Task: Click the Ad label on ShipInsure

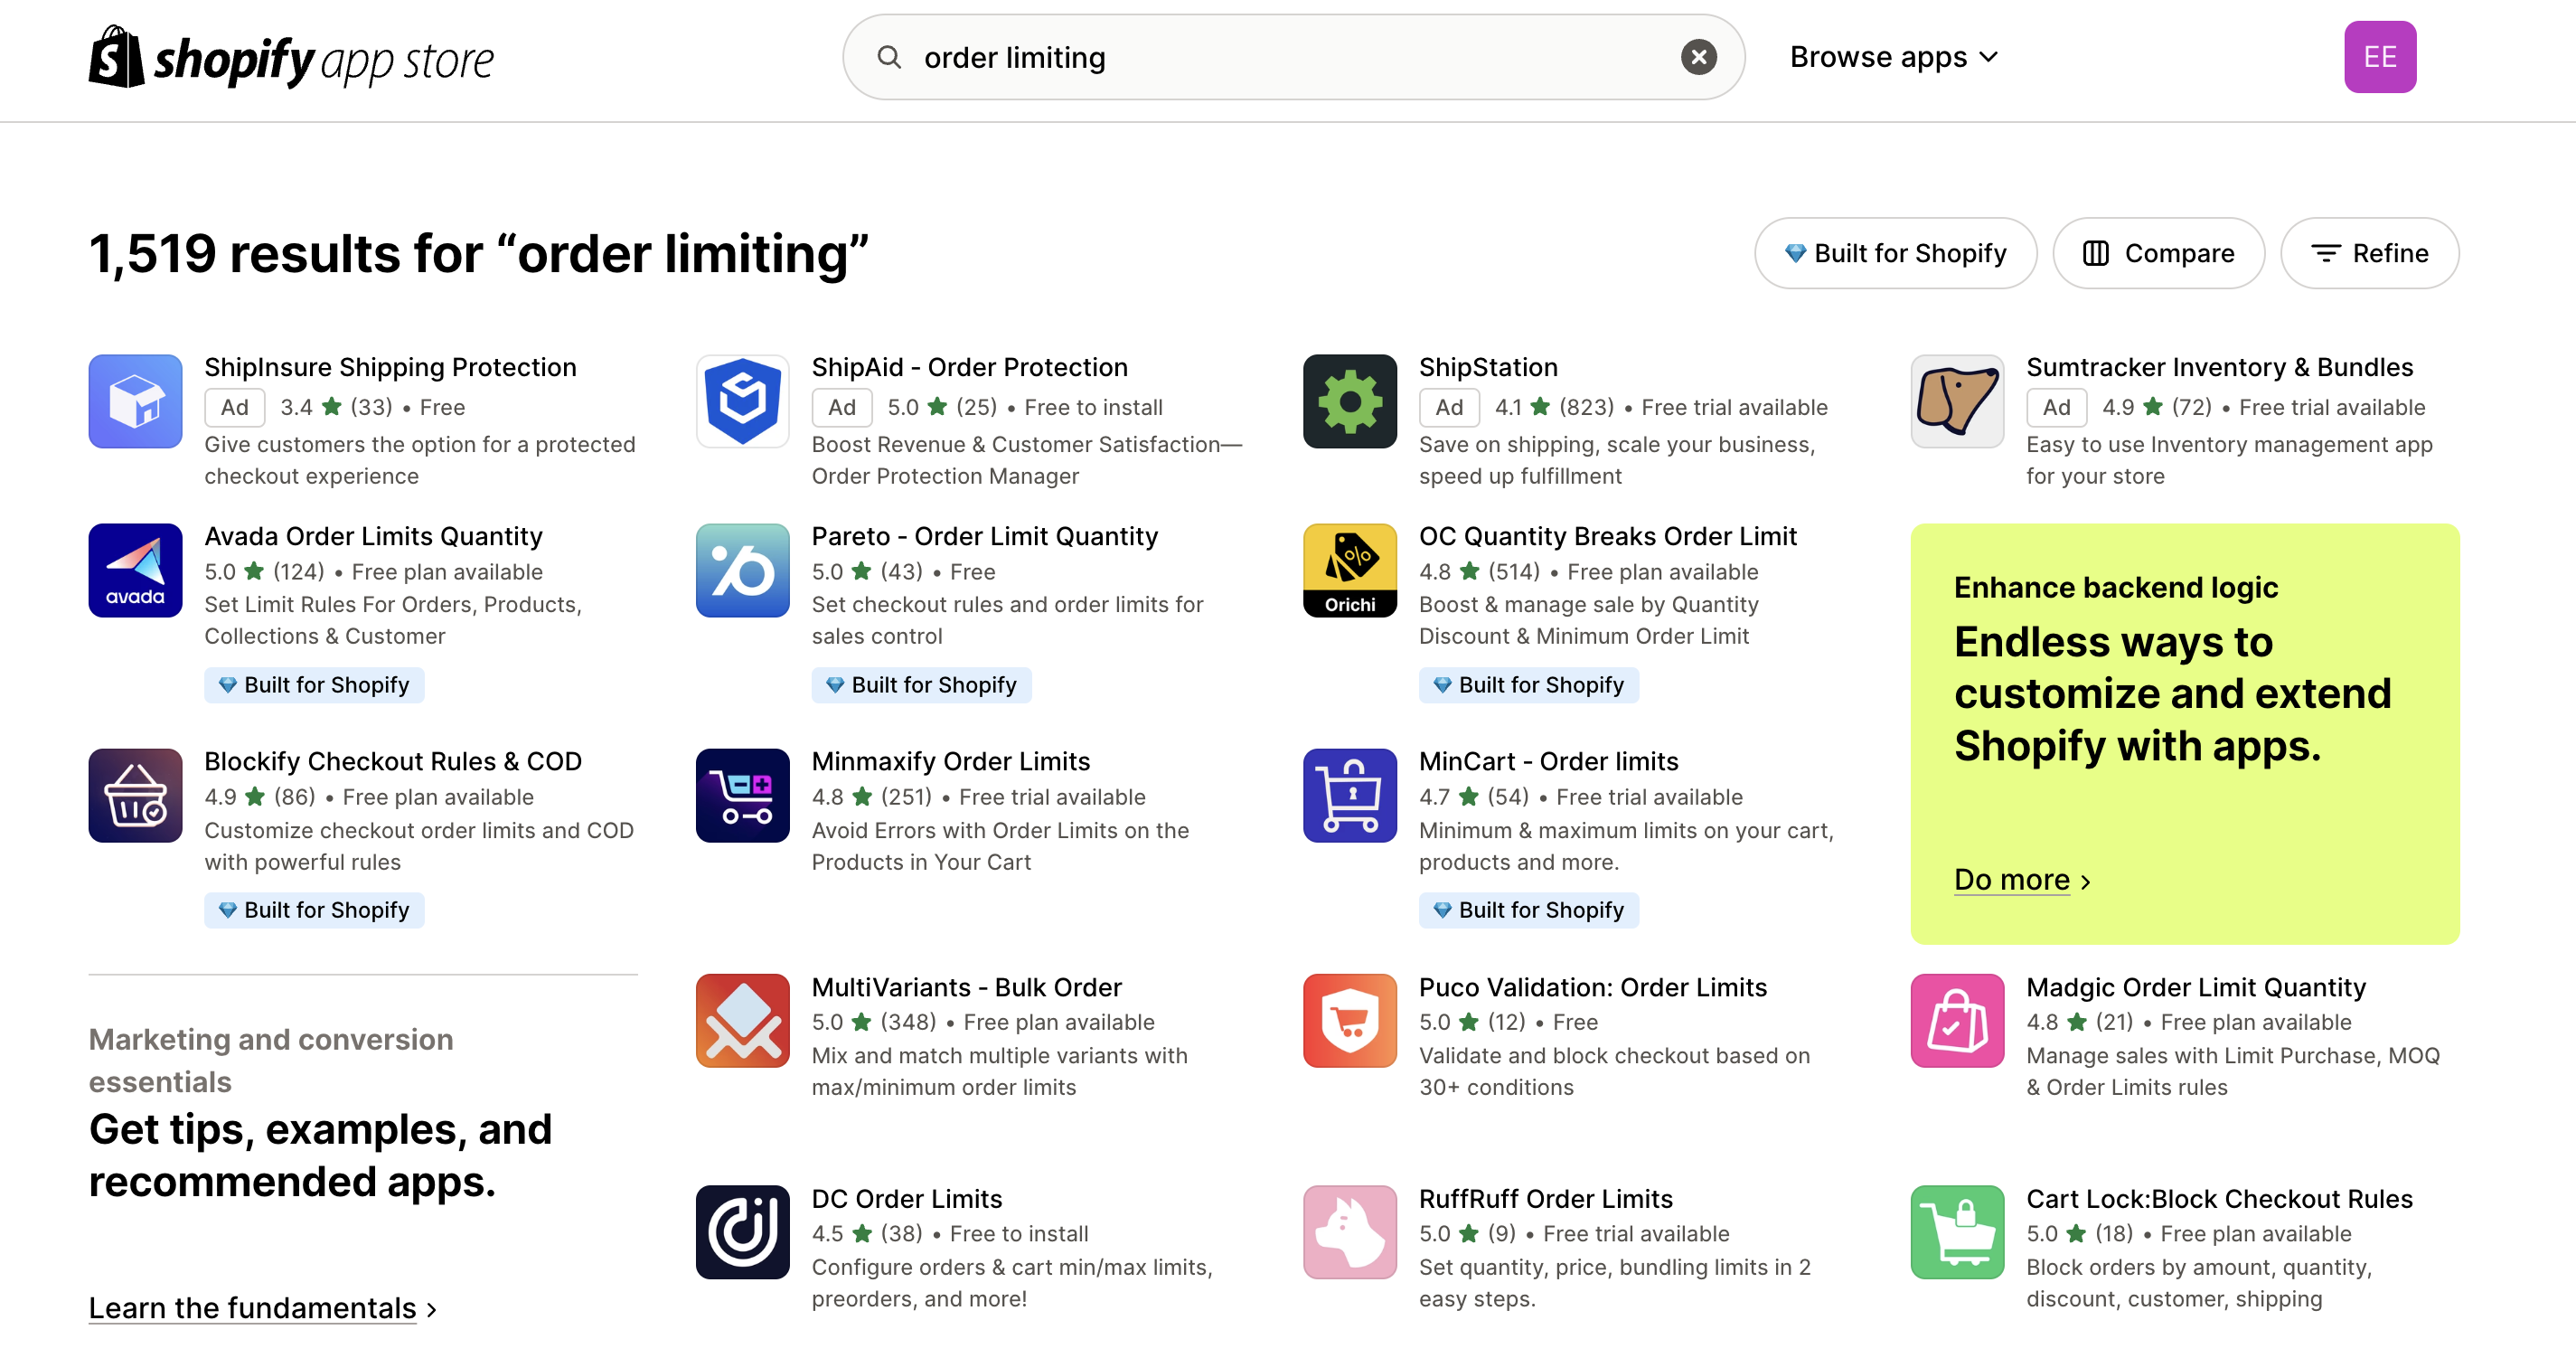Action: click(234, 407)
